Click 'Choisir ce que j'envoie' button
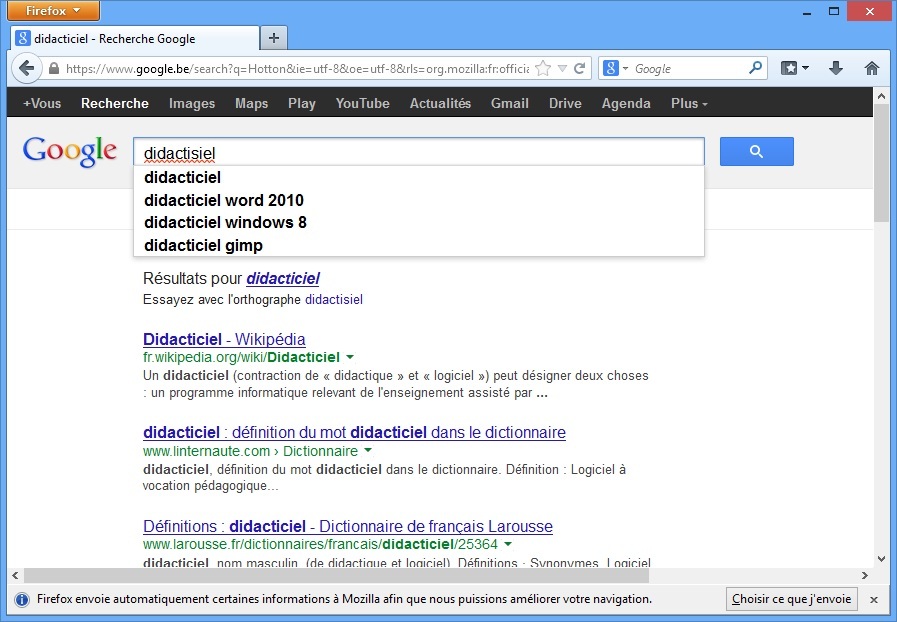 pyautogui.click(x=792, y=599)
